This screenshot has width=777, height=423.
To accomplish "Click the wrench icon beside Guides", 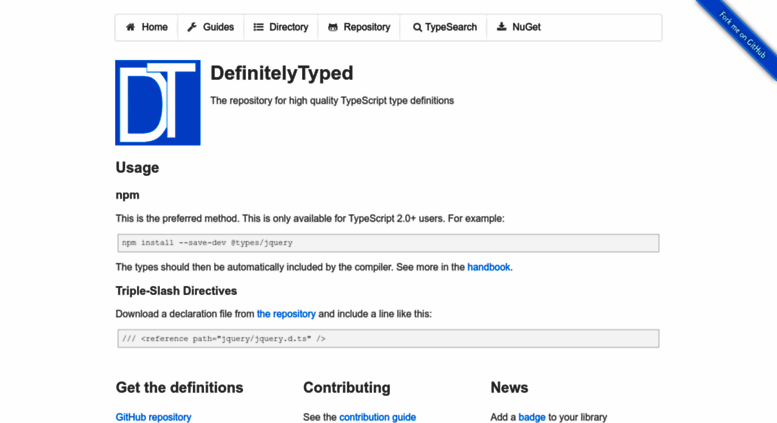I will coord(192,27).
